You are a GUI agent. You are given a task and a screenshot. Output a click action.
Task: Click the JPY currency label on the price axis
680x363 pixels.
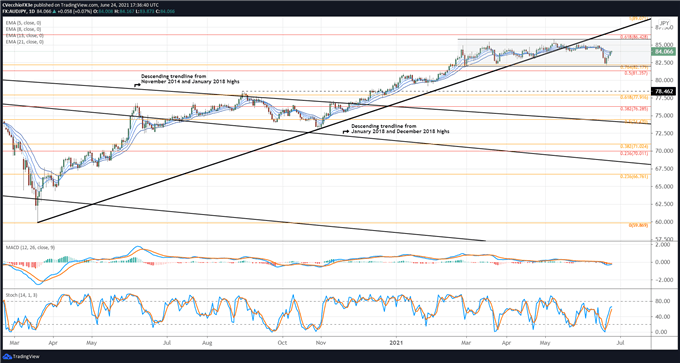pos(664,23)
